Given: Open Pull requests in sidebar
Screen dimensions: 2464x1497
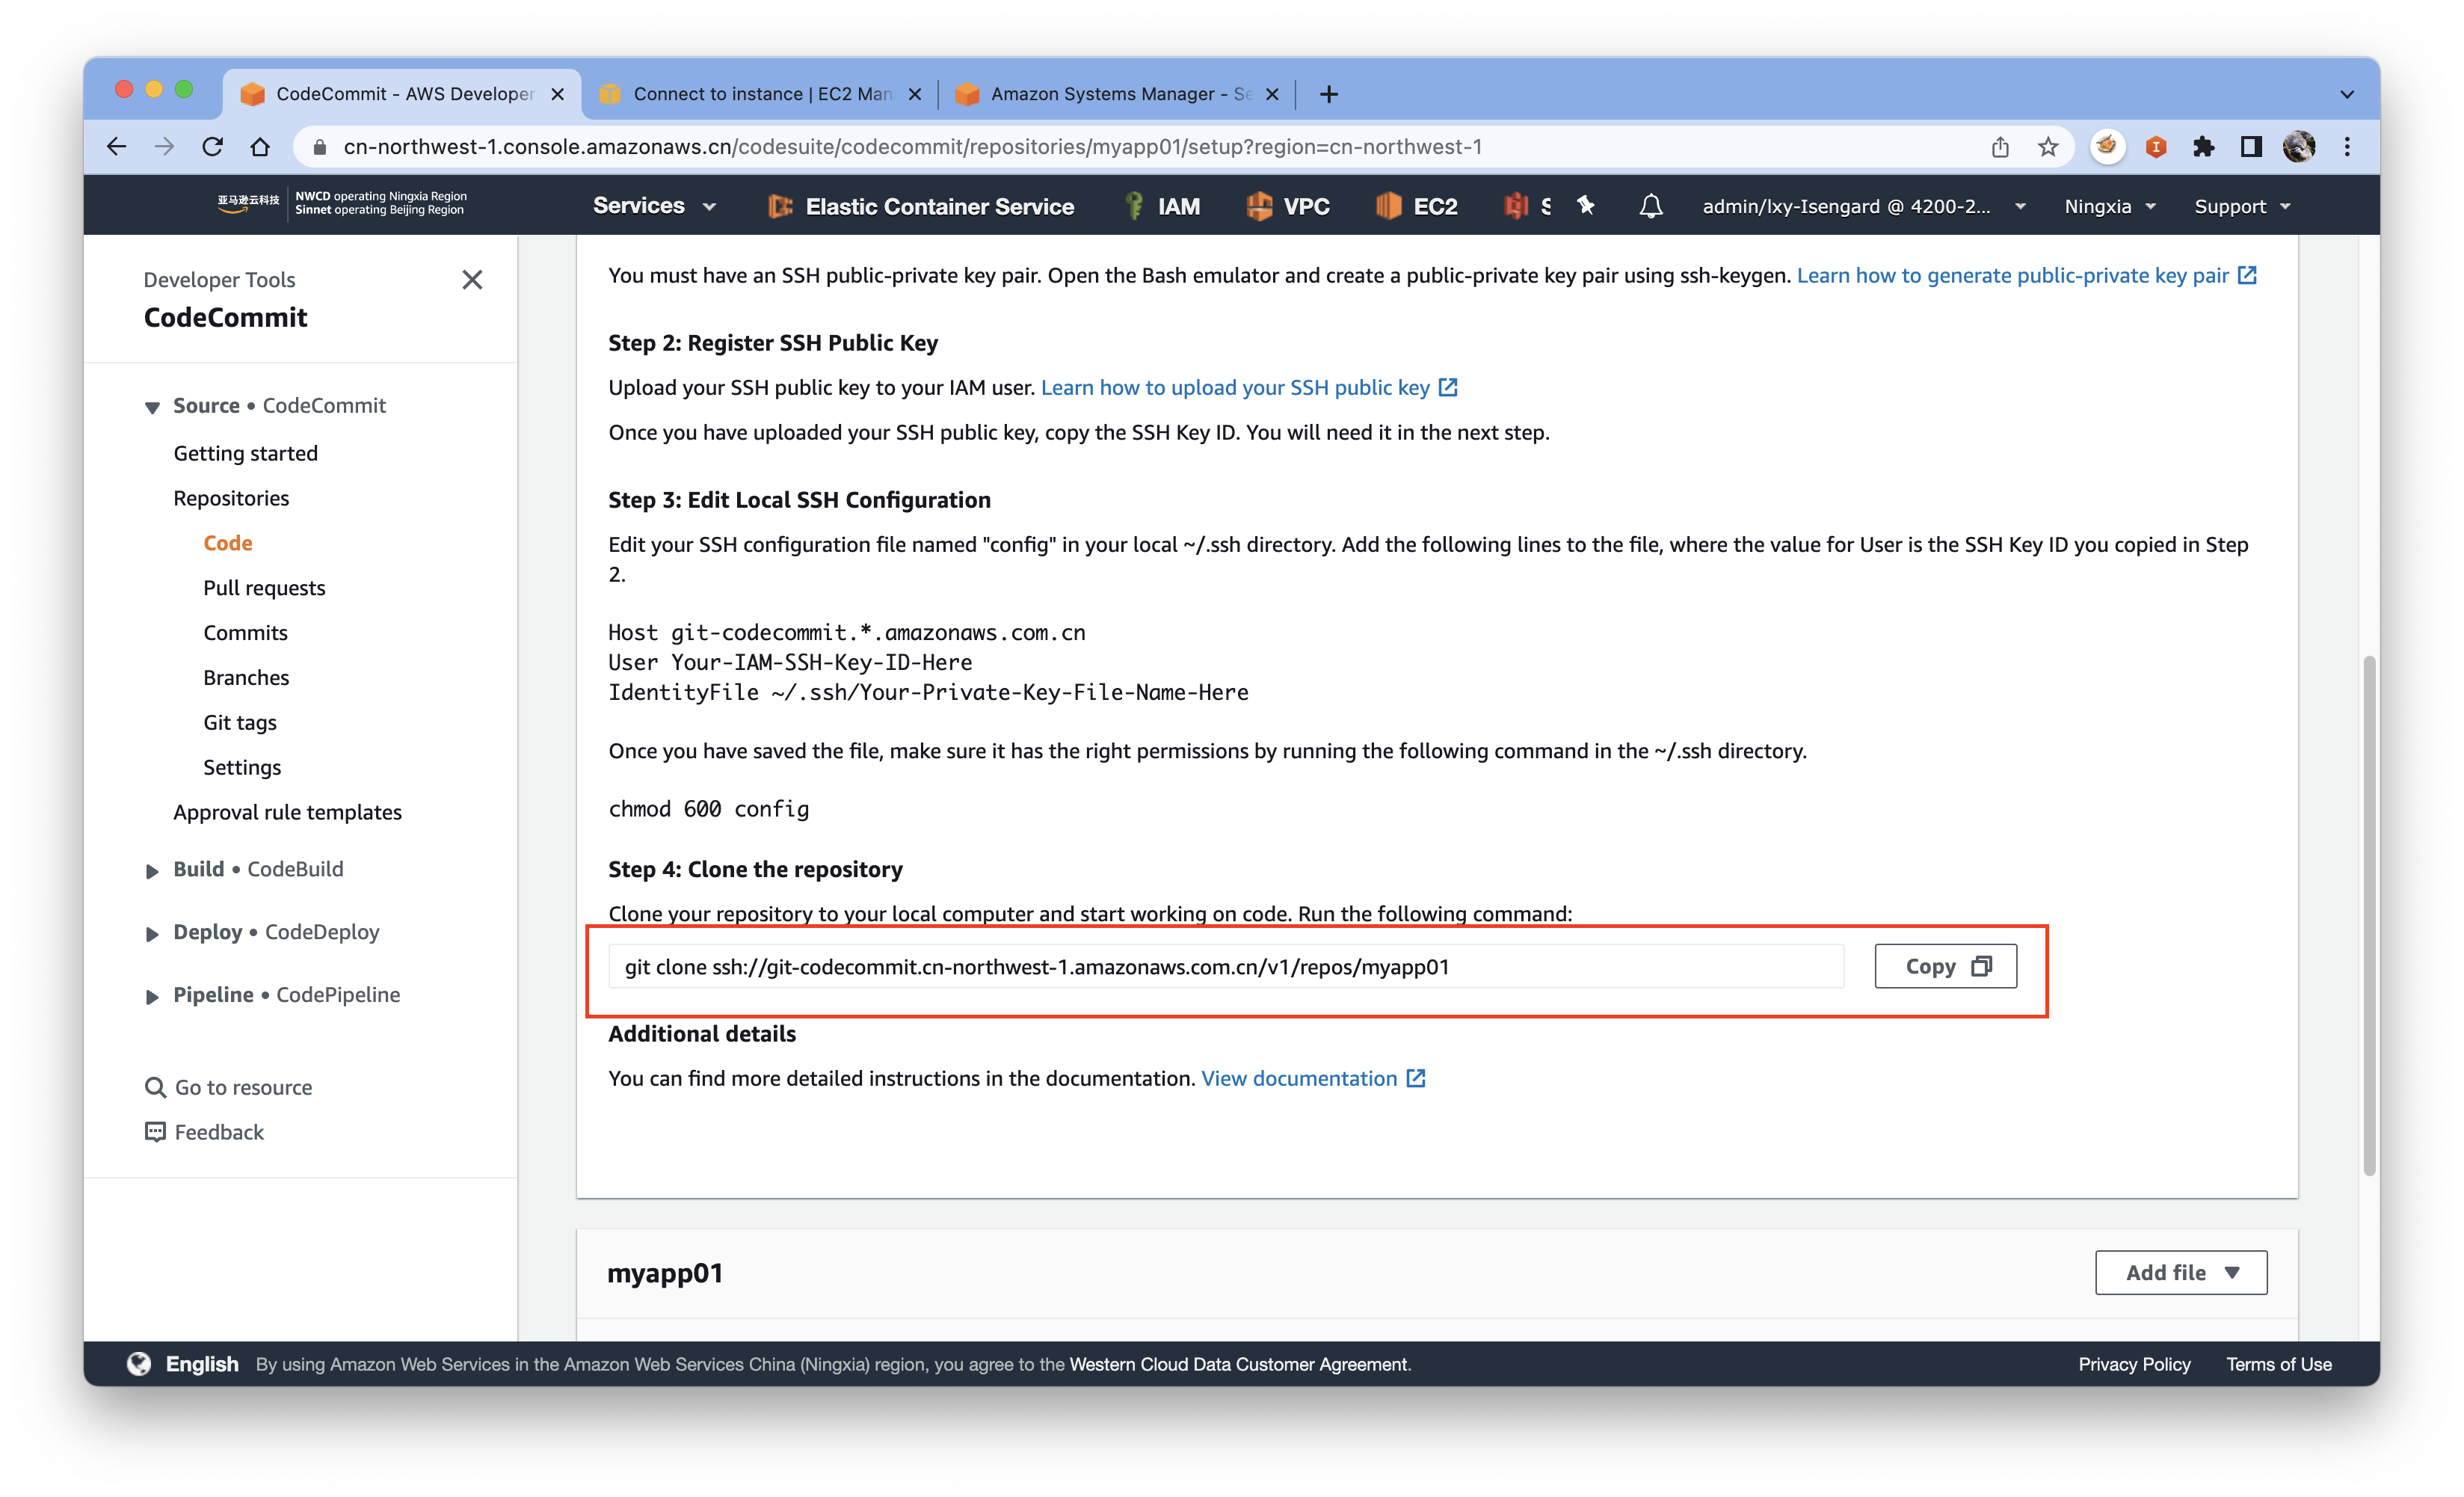Looking at the screenshot, I should click(x=264, y=588).
